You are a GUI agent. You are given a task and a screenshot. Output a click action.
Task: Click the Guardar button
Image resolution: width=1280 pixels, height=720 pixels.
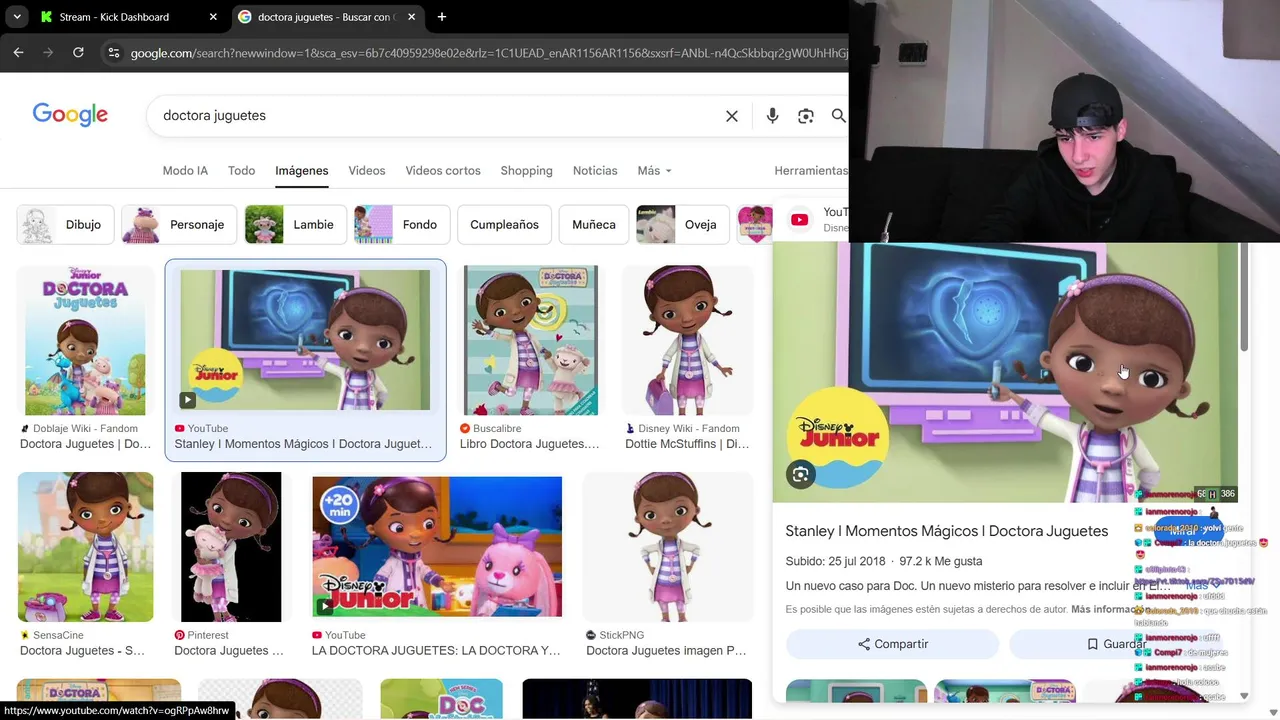pyautogui.click(x=1116, y=644)
